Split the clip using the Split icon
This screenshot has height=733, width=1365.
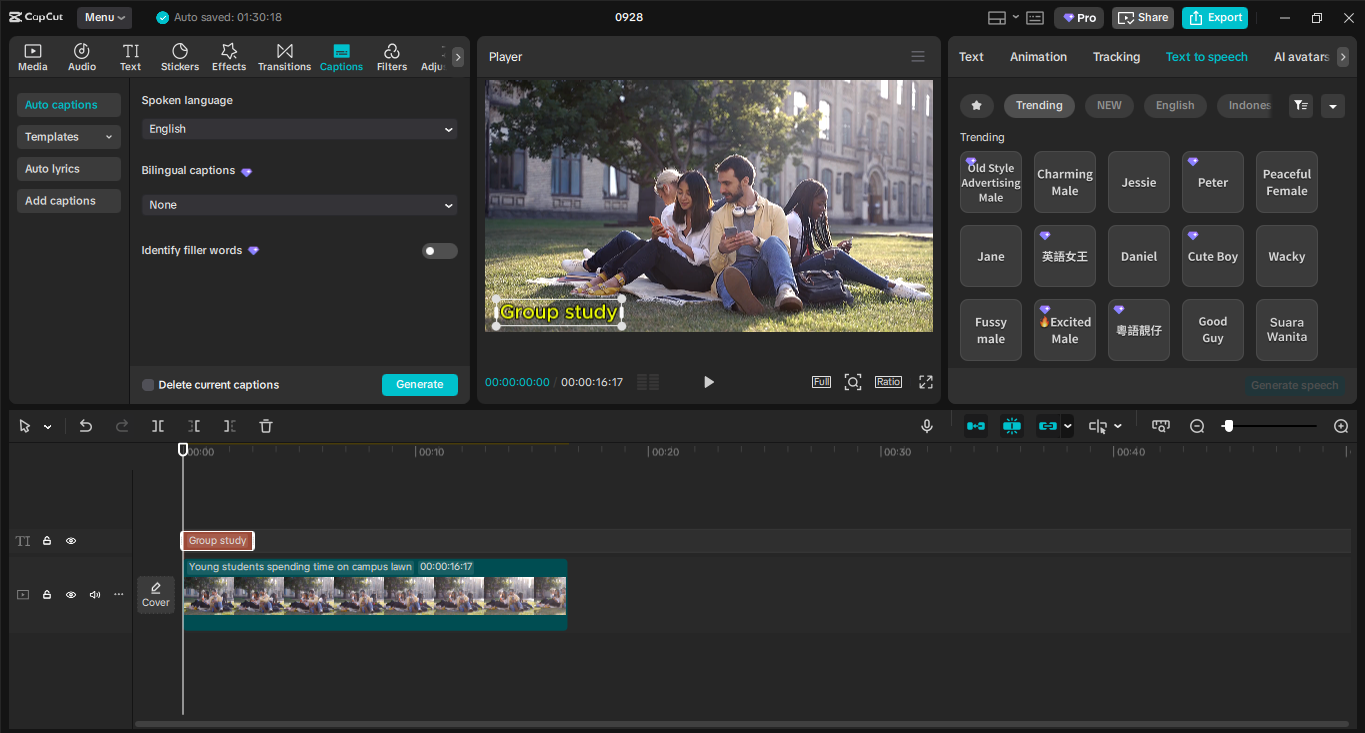pos(157,425)
